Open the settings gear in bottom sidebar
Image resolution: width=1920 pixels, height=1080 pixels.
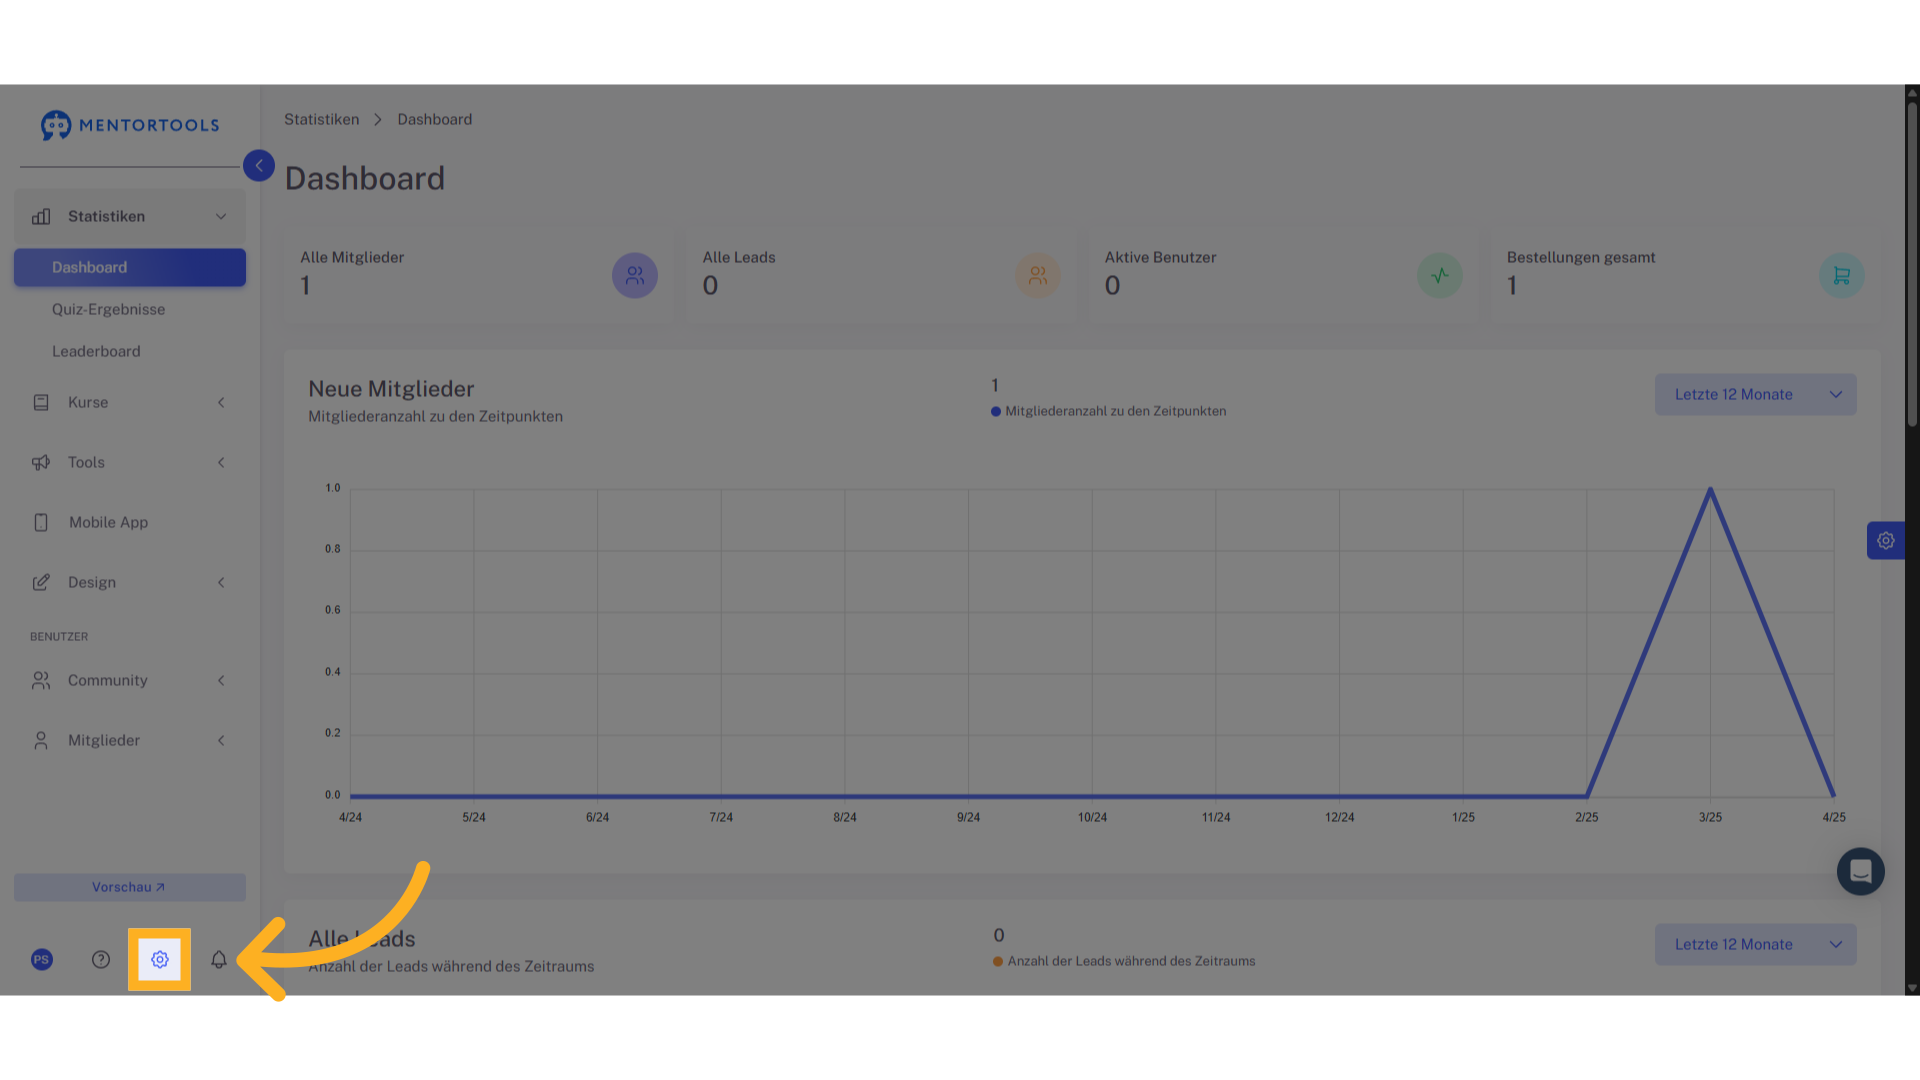160,960
